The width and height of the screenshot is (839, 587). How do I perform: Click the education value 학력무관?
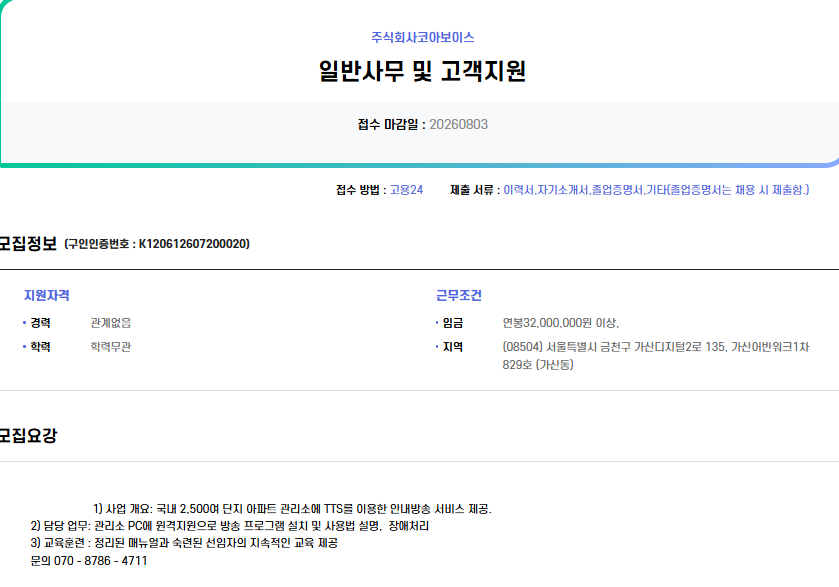coord(111,347)
